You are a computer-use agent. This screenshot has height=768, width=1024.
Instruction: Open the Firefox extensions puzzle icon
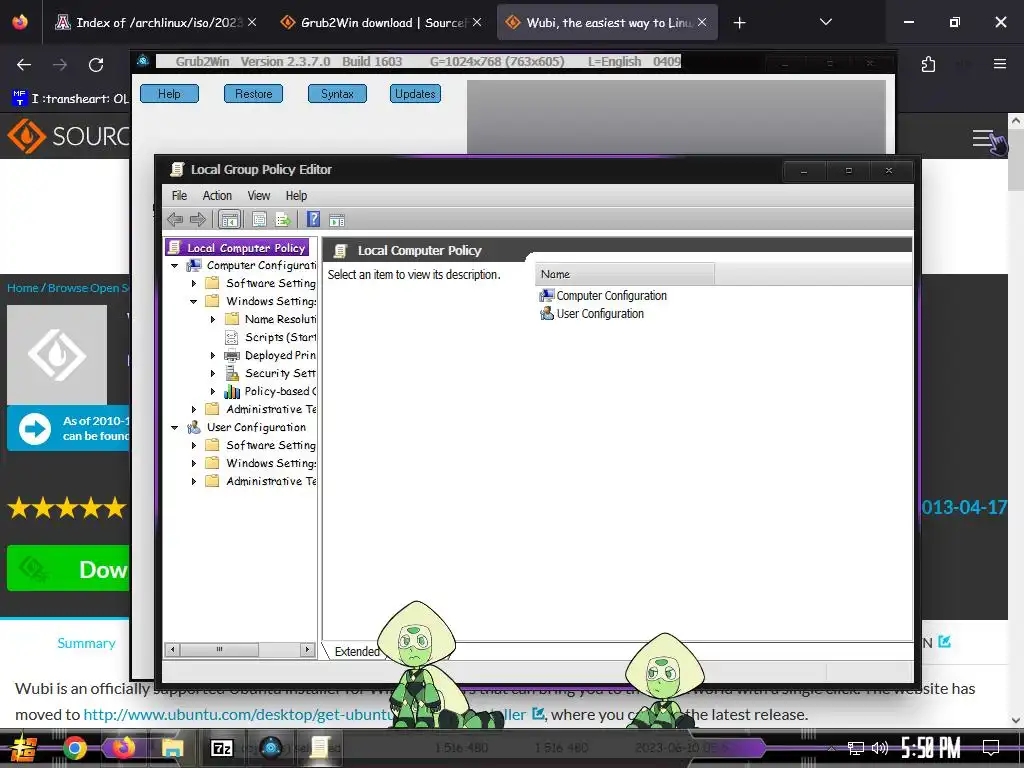tap(928, 64)
